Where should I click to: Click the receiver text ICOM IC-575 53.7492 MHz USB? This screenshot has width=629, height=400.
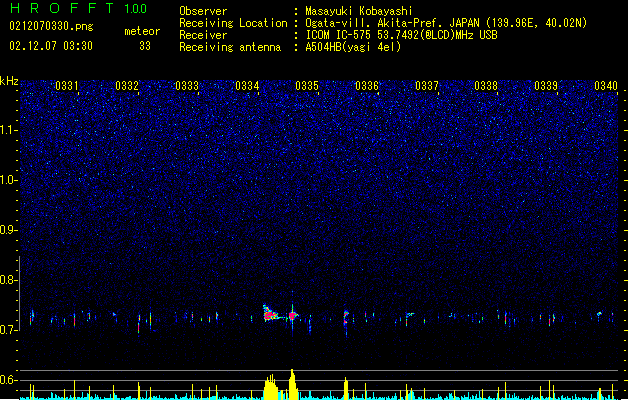coord(401,35)
